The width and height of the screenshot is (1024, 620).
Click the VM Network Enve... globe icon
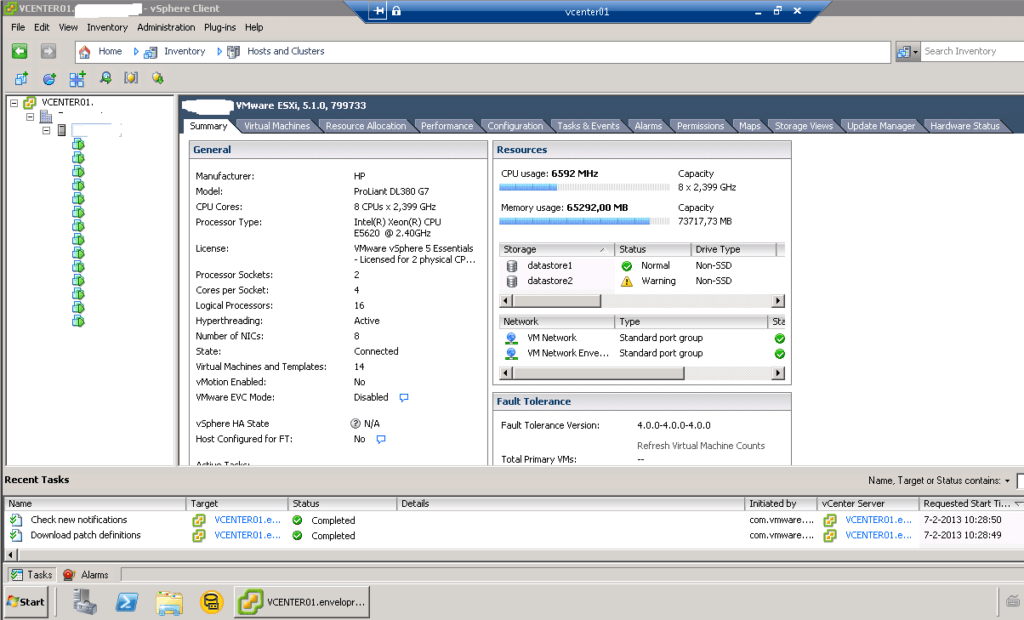[511, 353]
